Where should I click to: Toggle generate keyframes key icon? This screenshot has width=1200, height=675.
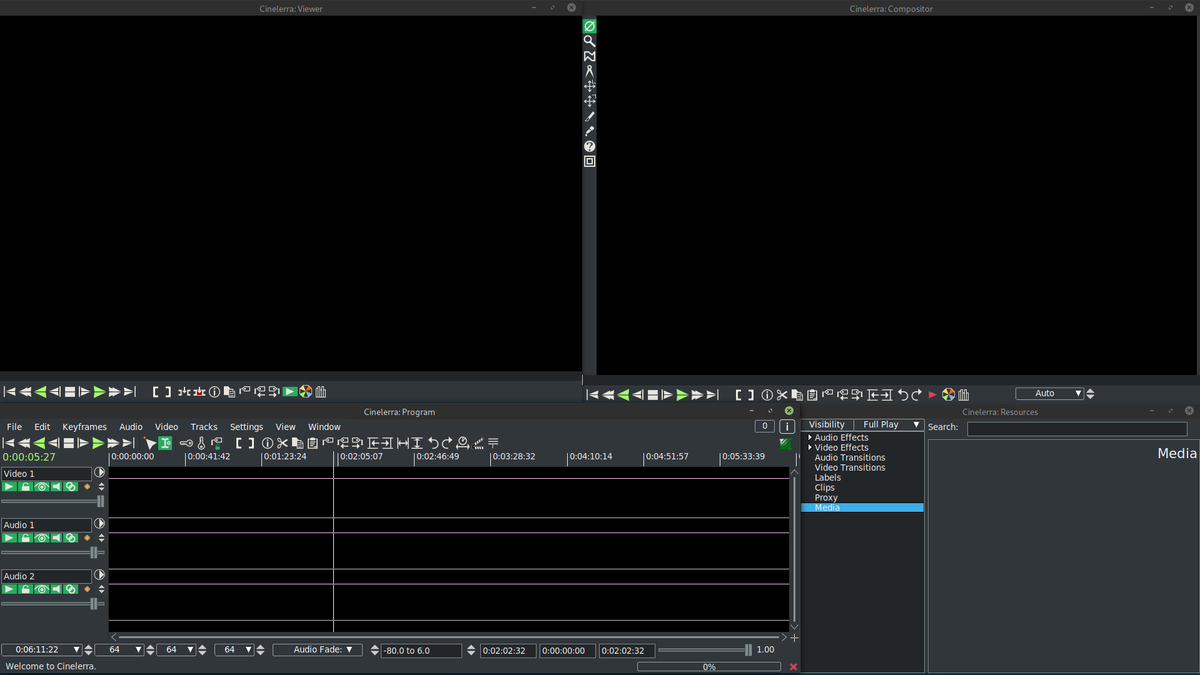(186, 443)
